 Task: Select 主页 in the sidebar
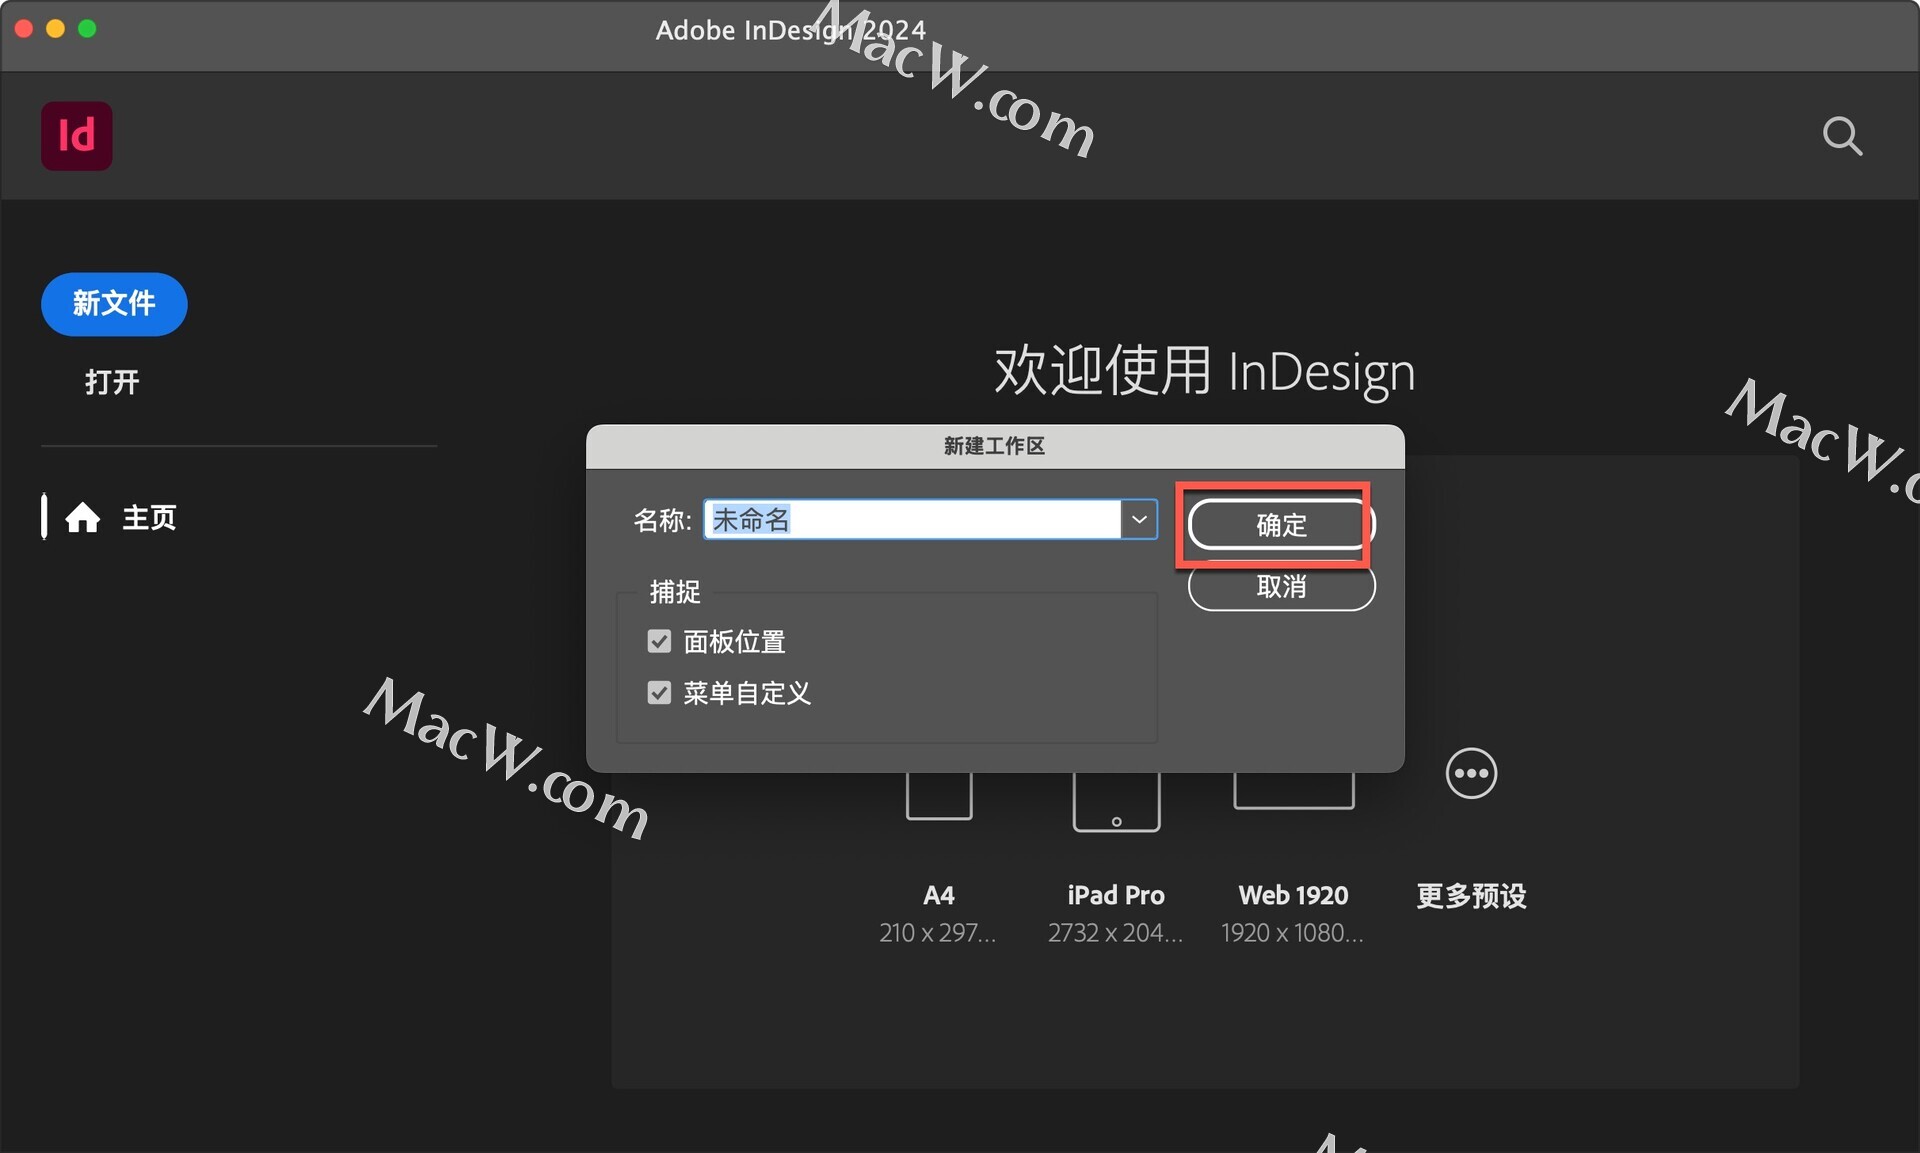(x=149, y=518)
